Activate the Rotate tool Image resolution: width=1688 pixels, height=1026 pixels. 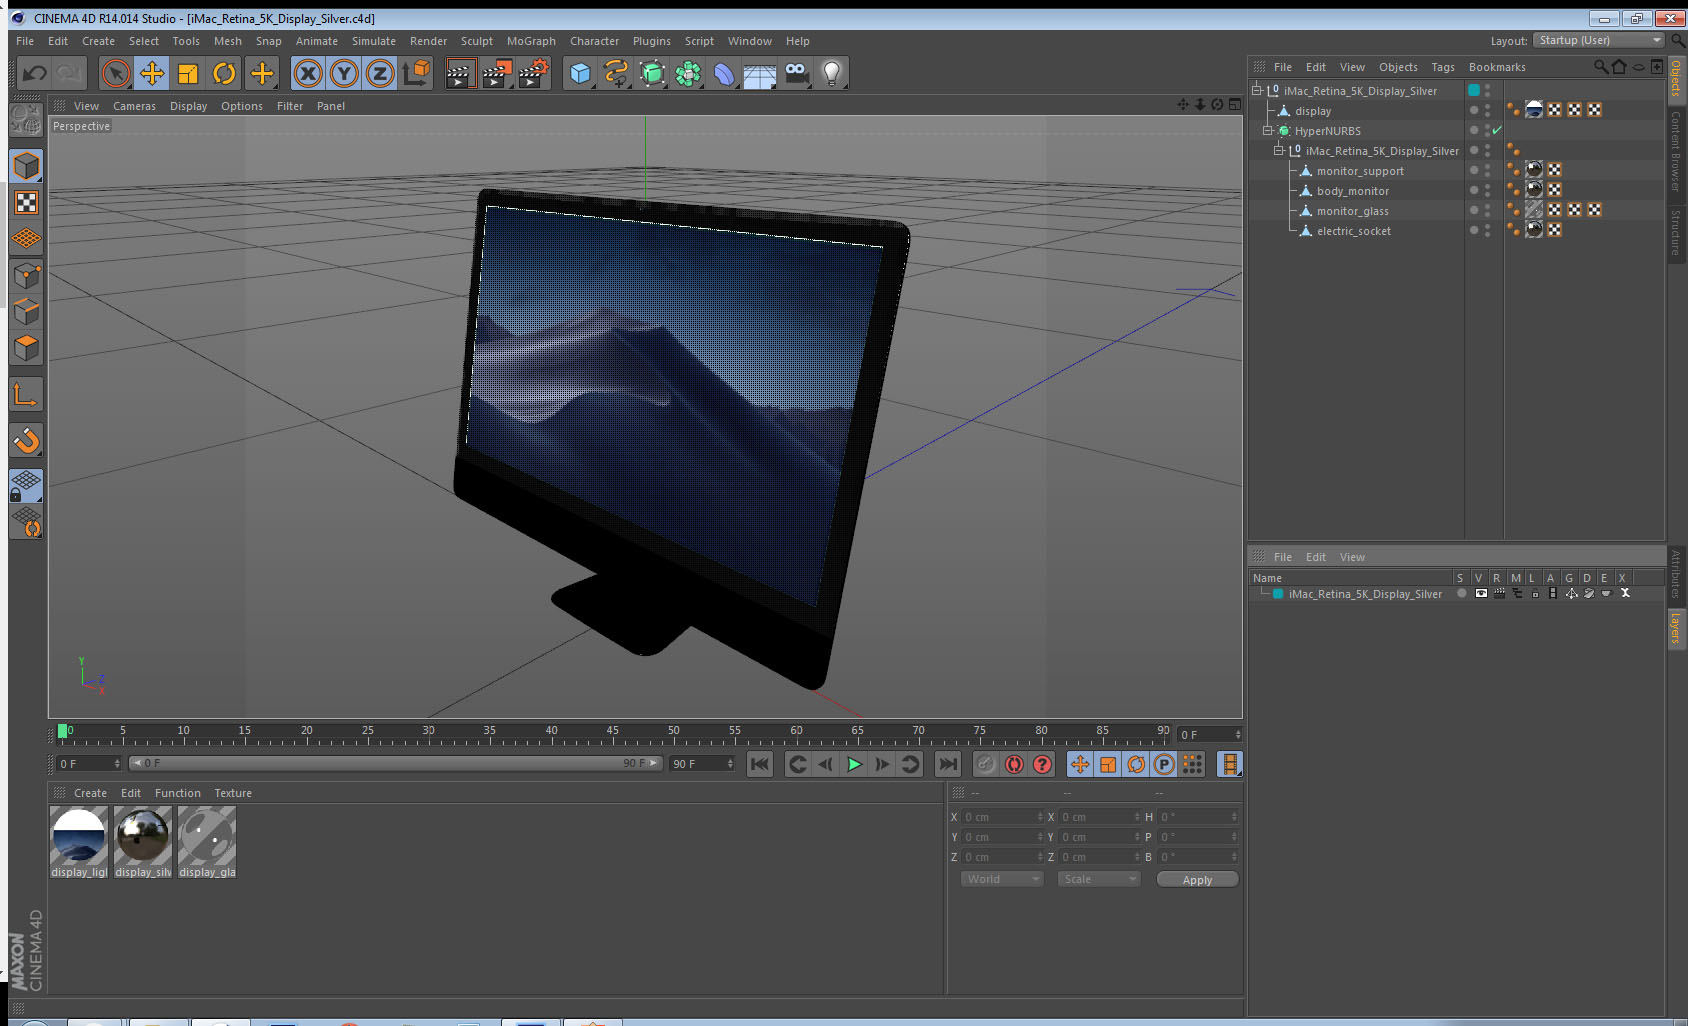[224, 73]
